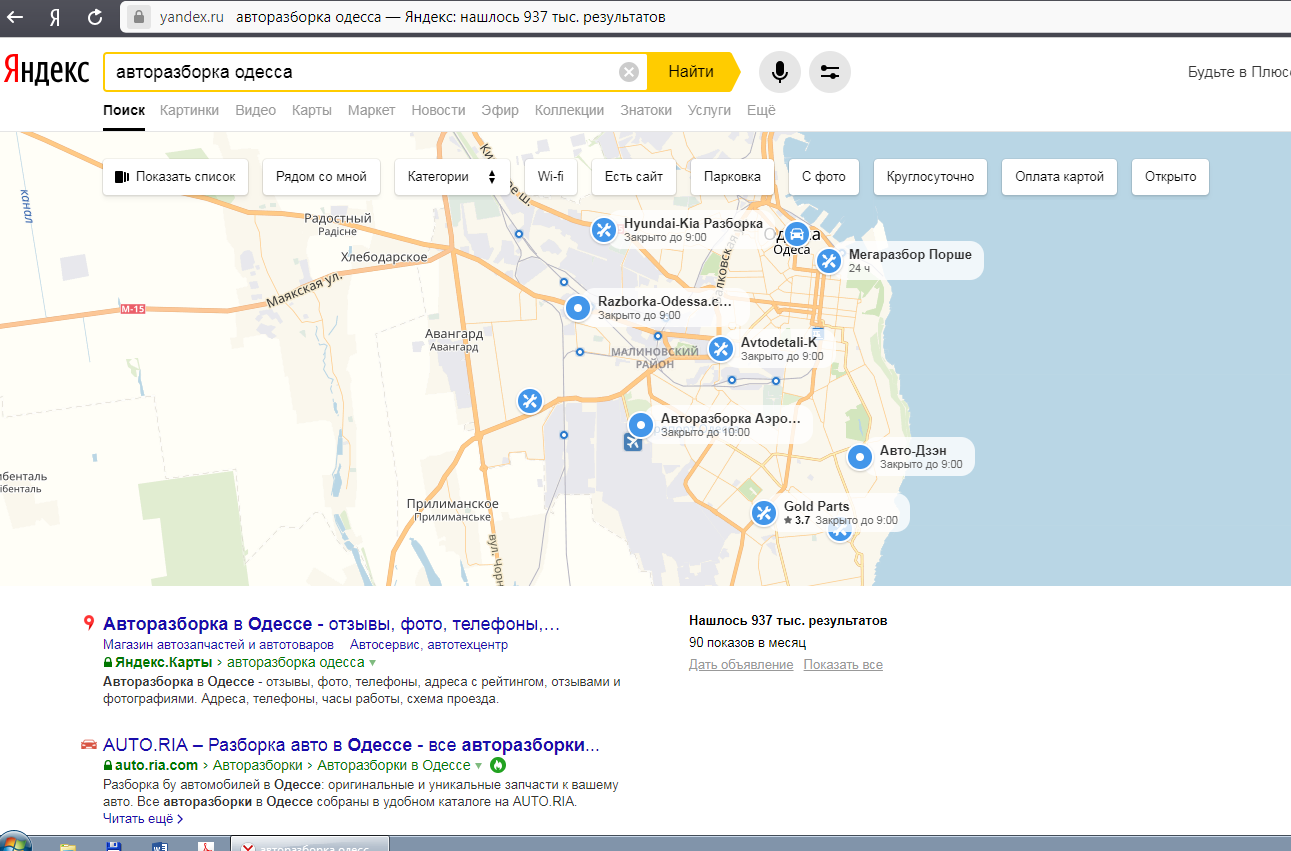Clear the search query with the X icon

[628, 72]
